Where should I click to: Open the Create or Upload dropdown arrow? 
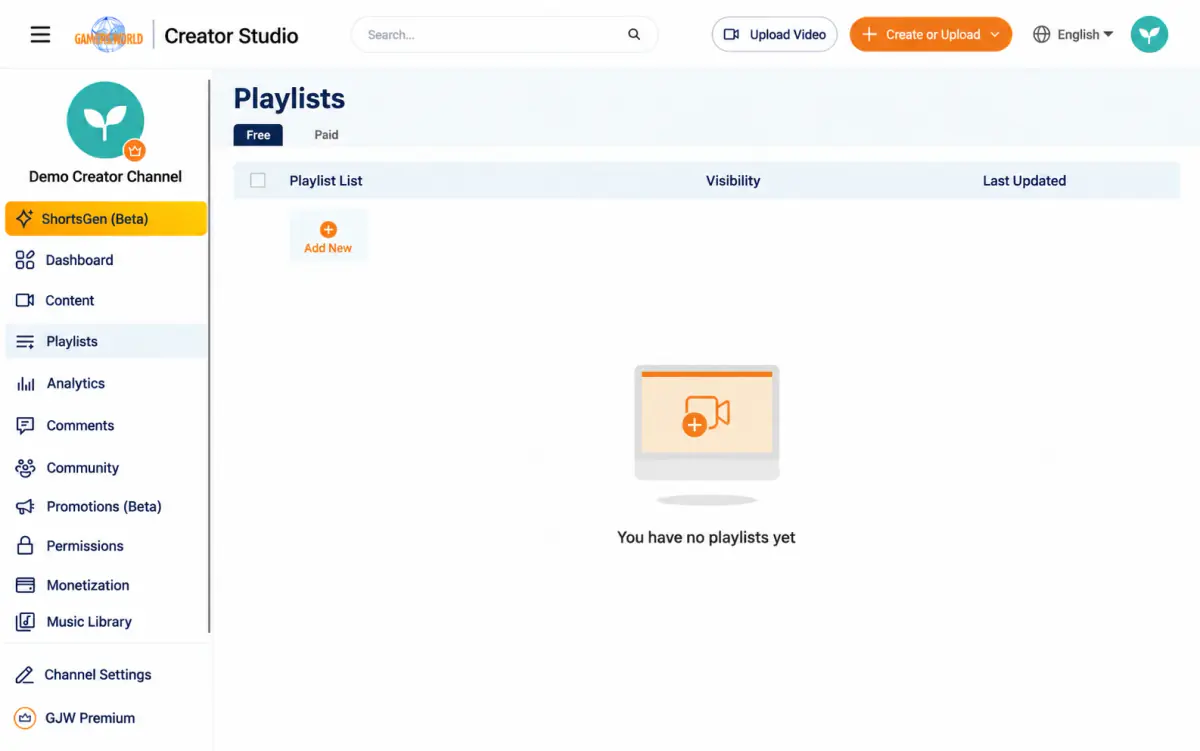[x=994, y=35]
